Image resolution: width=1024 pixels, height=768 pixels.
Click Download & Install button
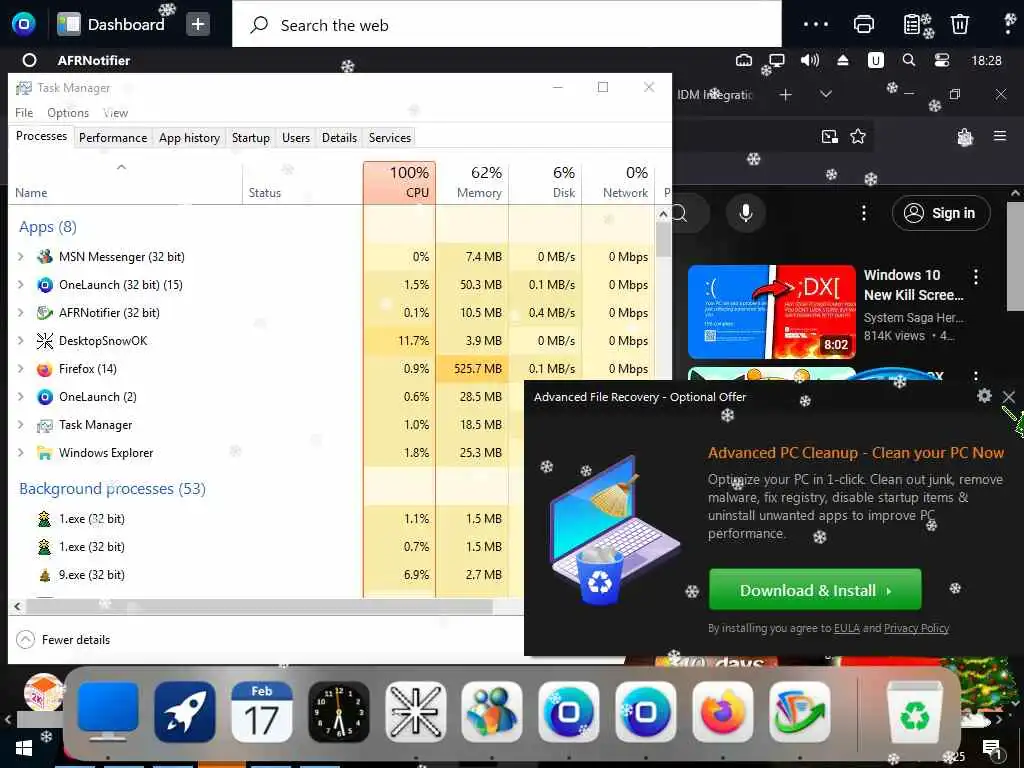[x=815, y=590]
